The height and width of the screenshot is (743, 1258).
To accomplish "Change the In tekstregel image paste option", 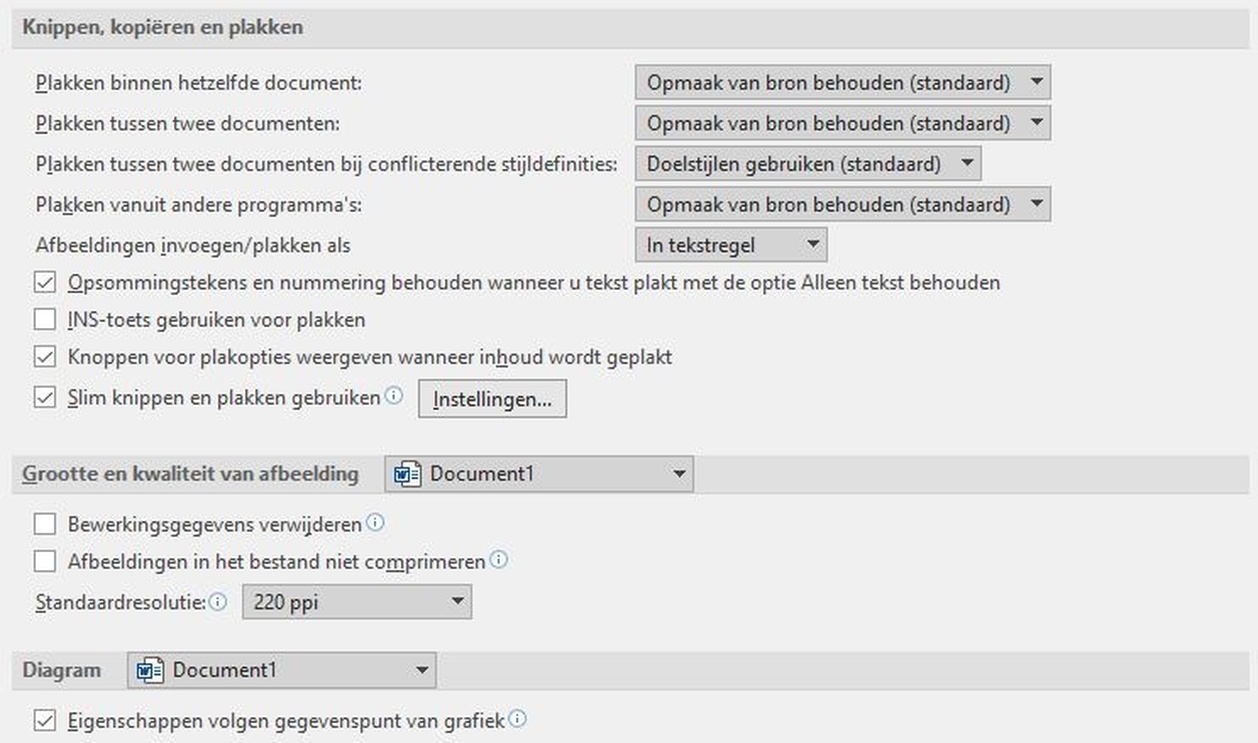I will point(730,245).
